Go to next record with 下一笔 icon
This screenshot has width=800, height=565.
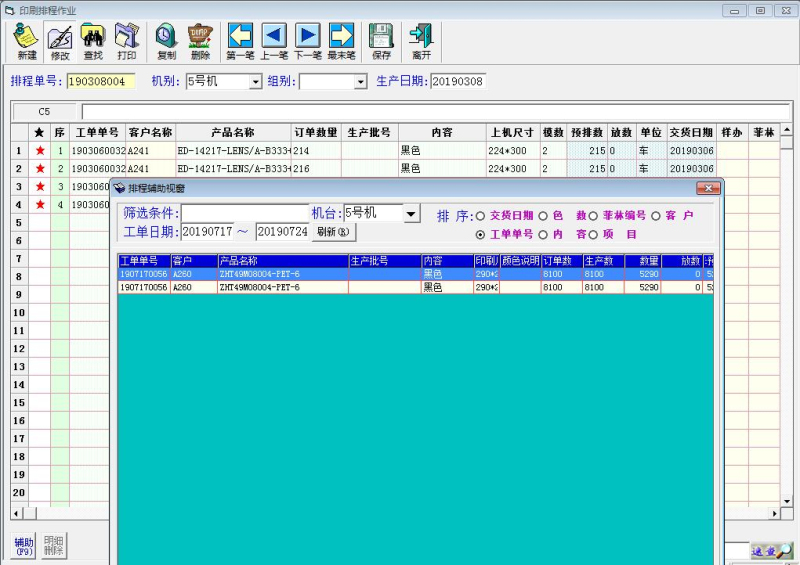[x=308, y=42]
